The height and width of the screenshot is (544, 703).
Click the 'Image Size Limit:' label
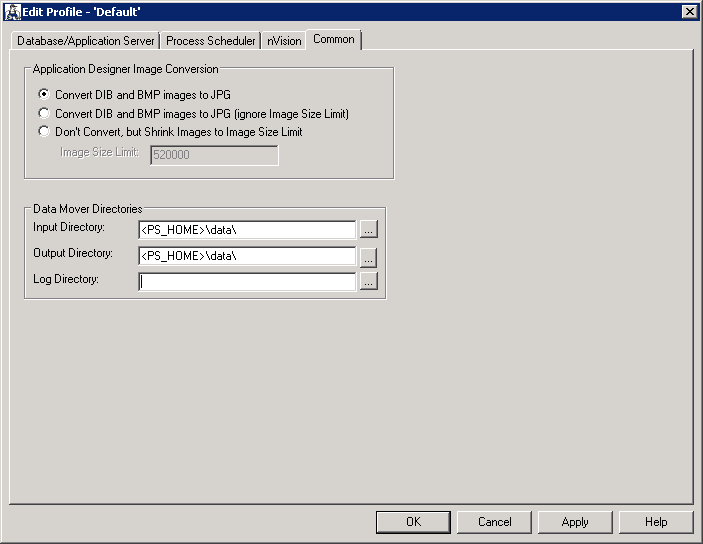click(x=99, y=152)
